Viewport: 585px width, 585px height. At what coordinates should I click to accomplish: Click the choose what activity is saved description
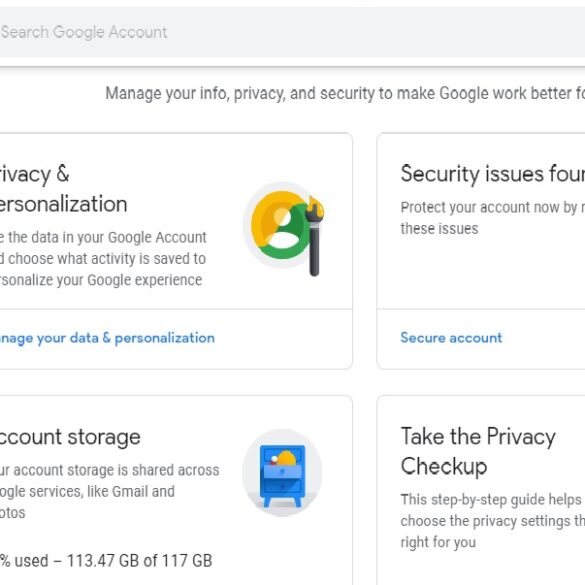click(103, 259)
